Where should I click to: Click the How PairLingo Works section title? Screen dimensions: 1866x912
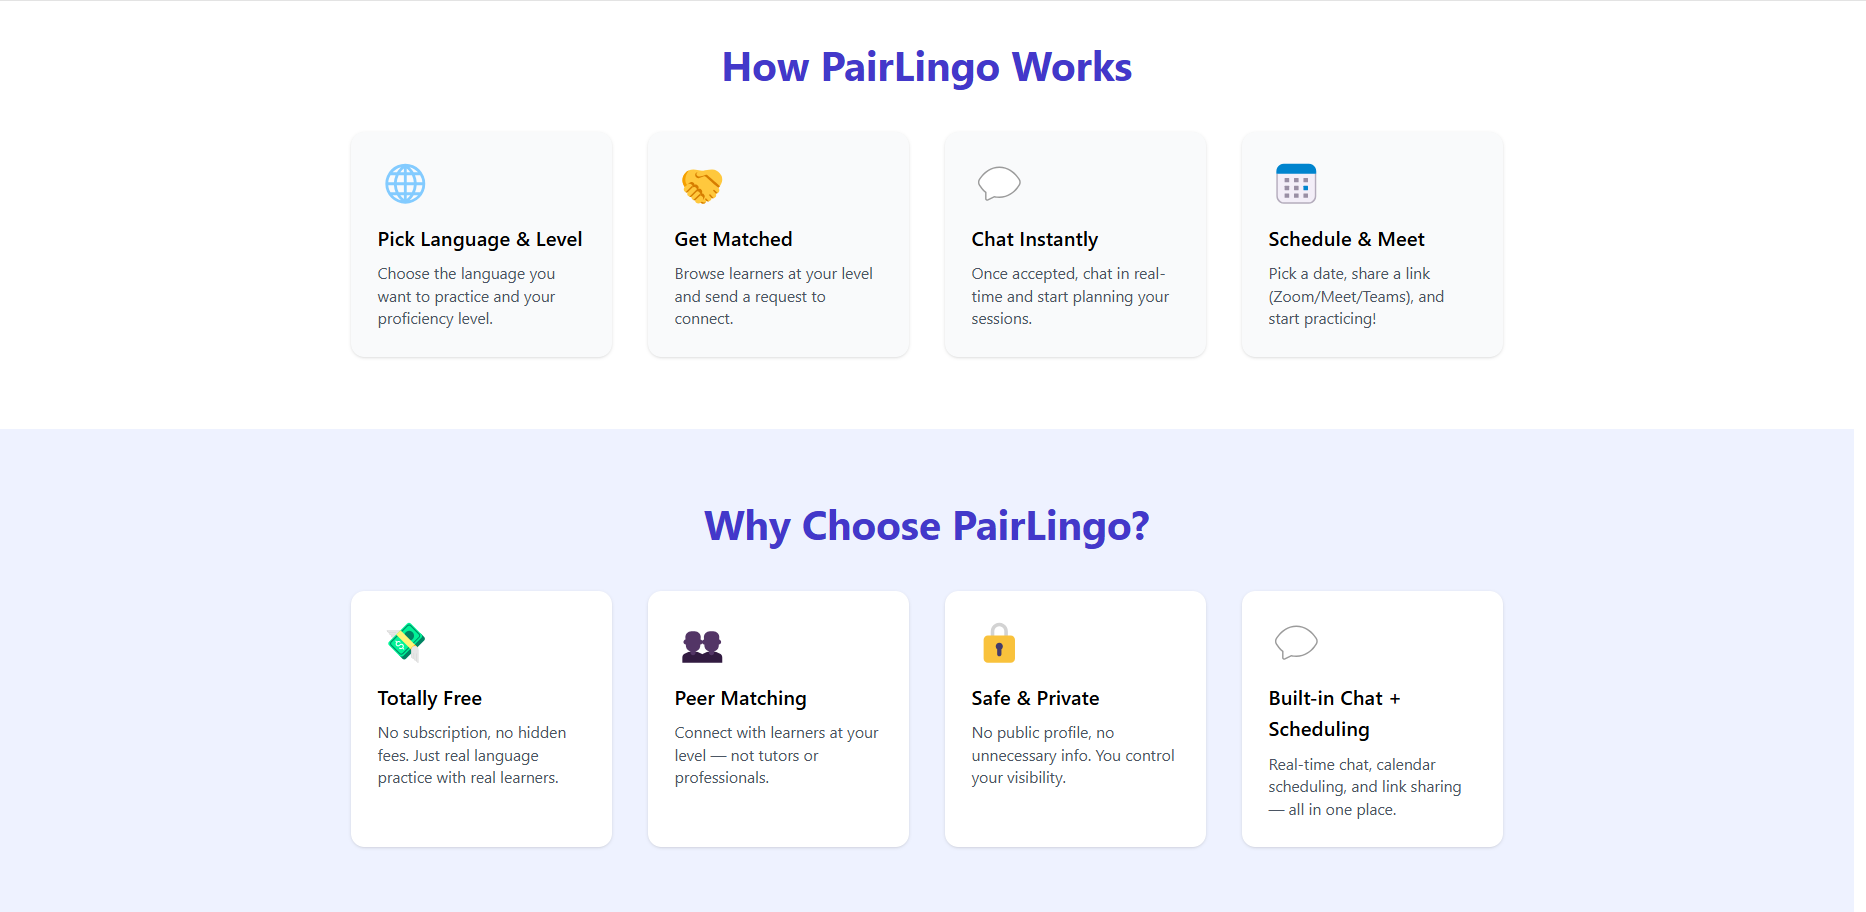point(927,67)
